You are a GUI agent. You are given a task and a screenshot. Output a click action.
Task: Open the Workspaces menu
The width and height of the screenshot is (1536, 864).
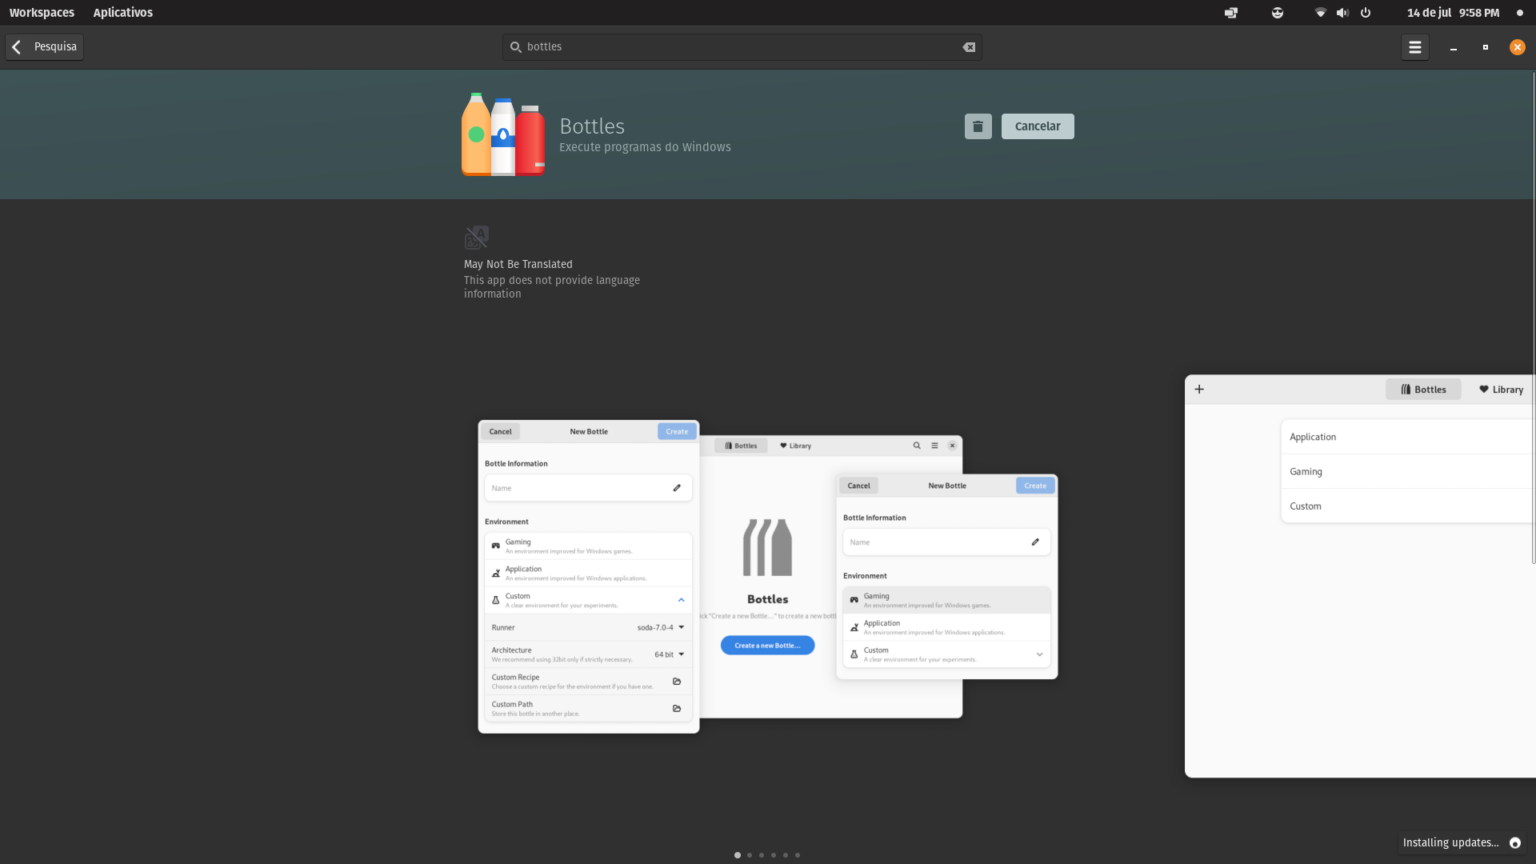click(42, 13)
